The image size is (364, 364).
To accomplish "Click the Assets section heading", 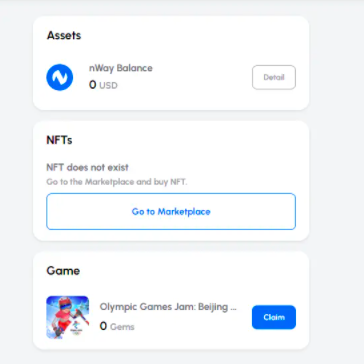I will (x=64, y=35).
